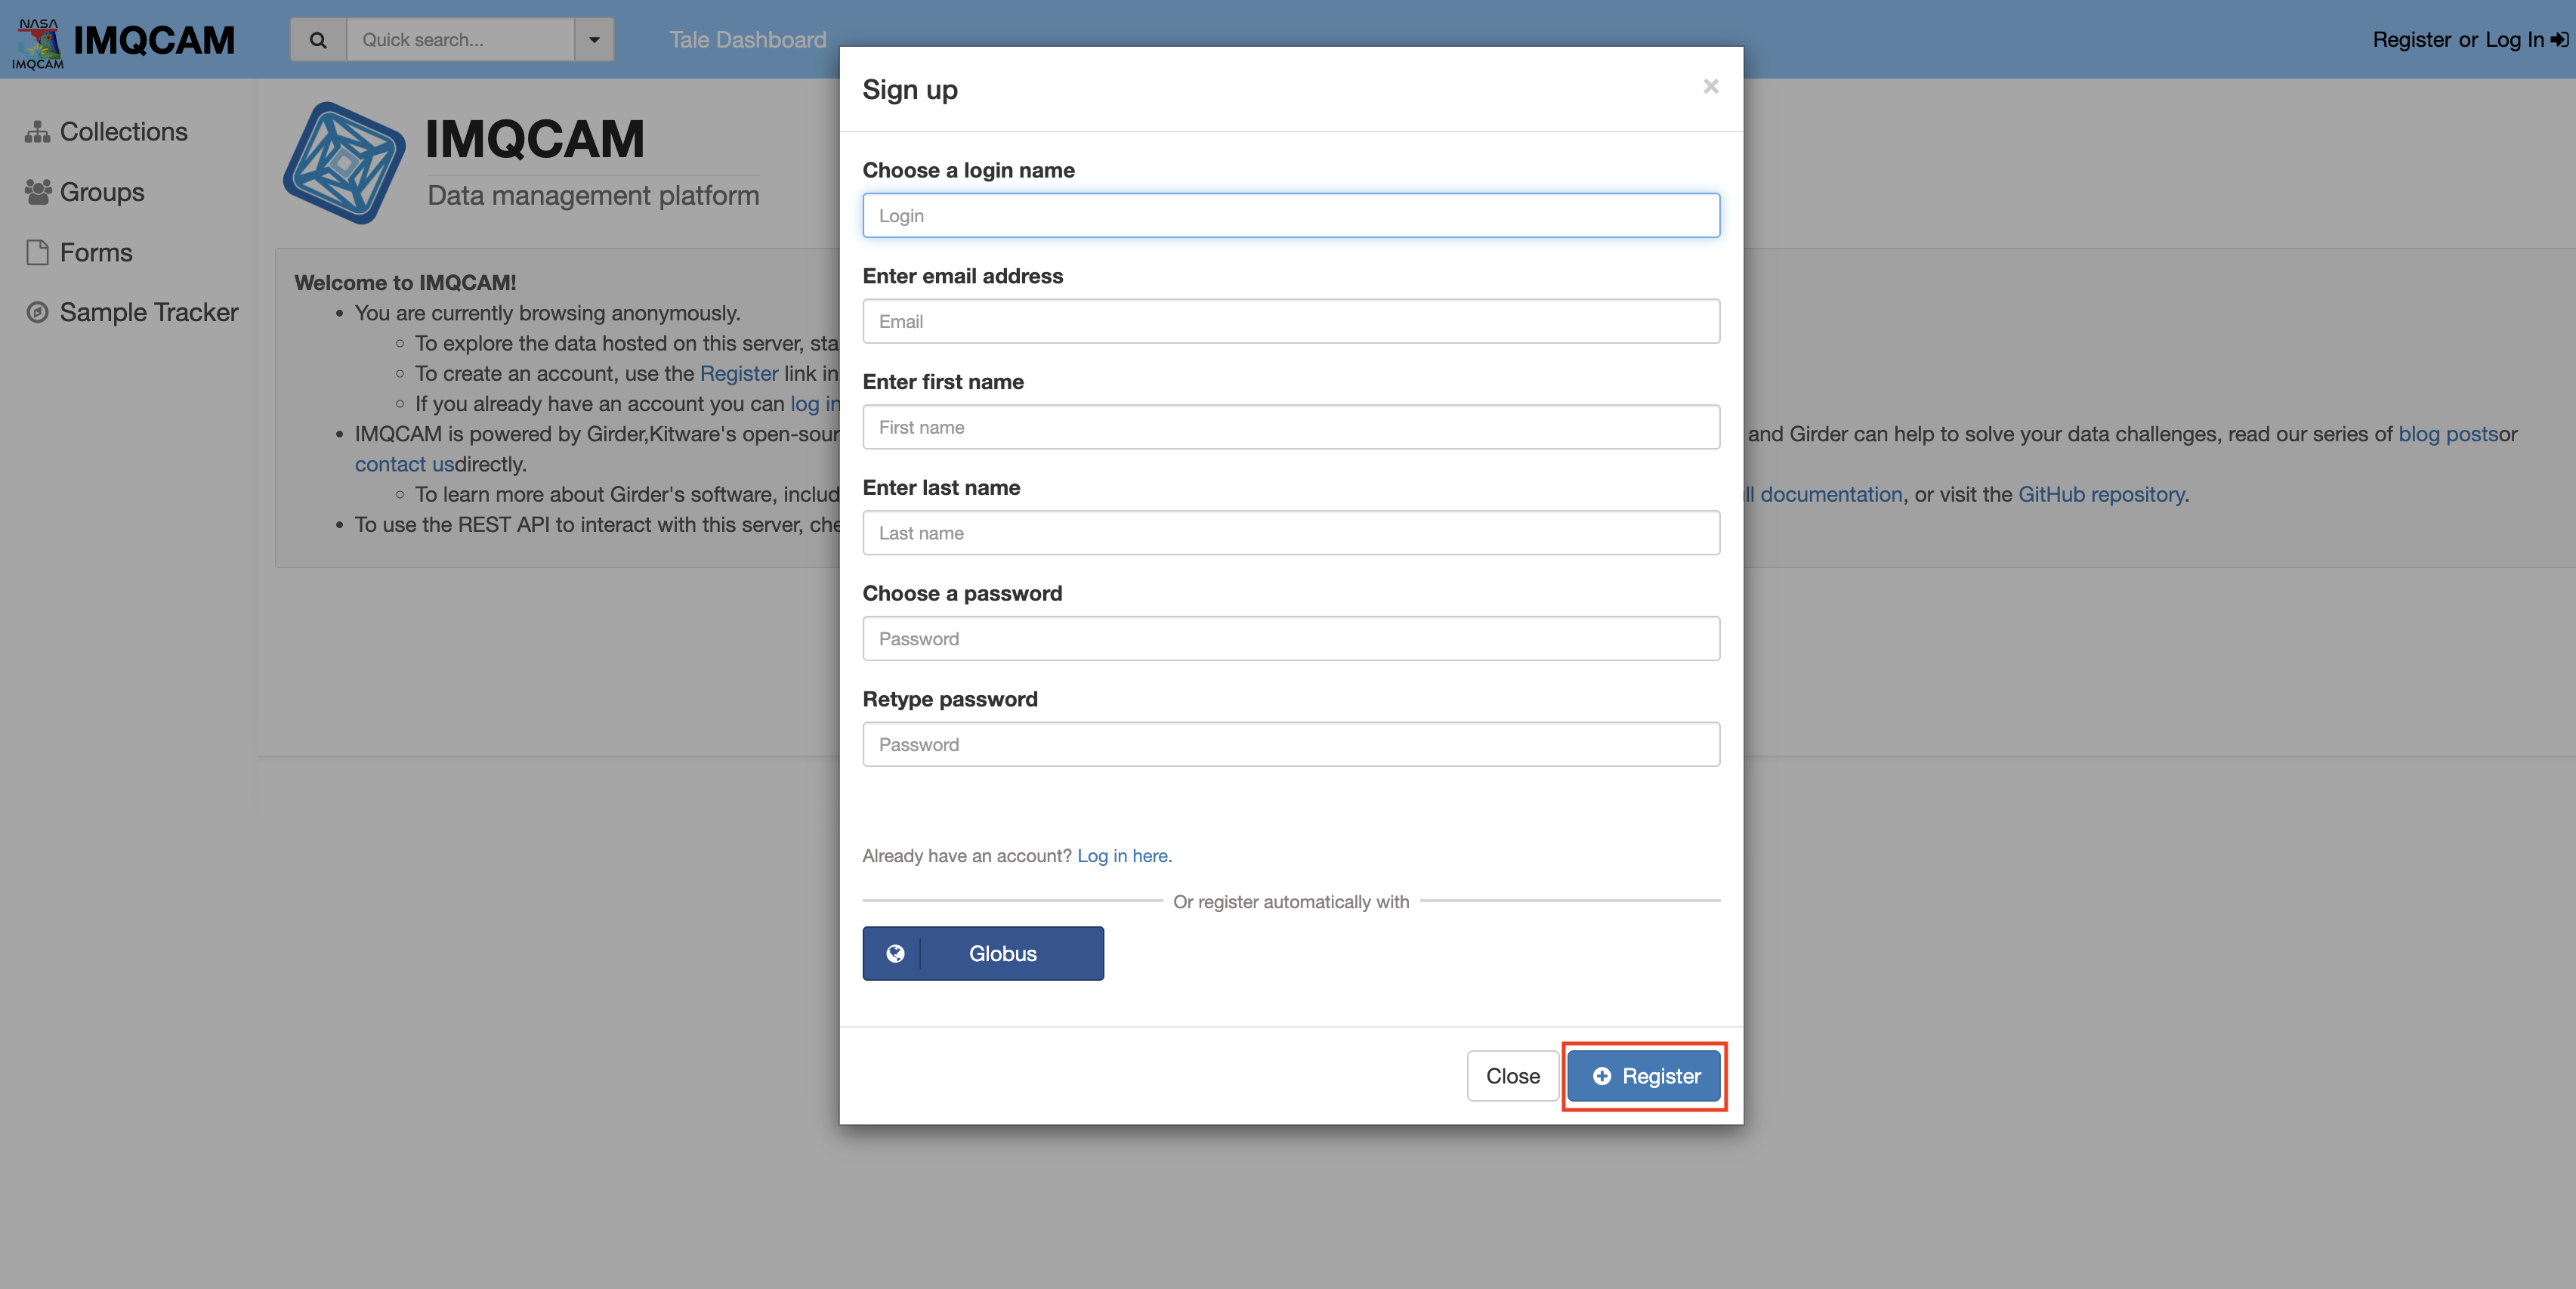Click the plus icon on Register button
2576x1289 pixels.
tap(1602, 1076)
